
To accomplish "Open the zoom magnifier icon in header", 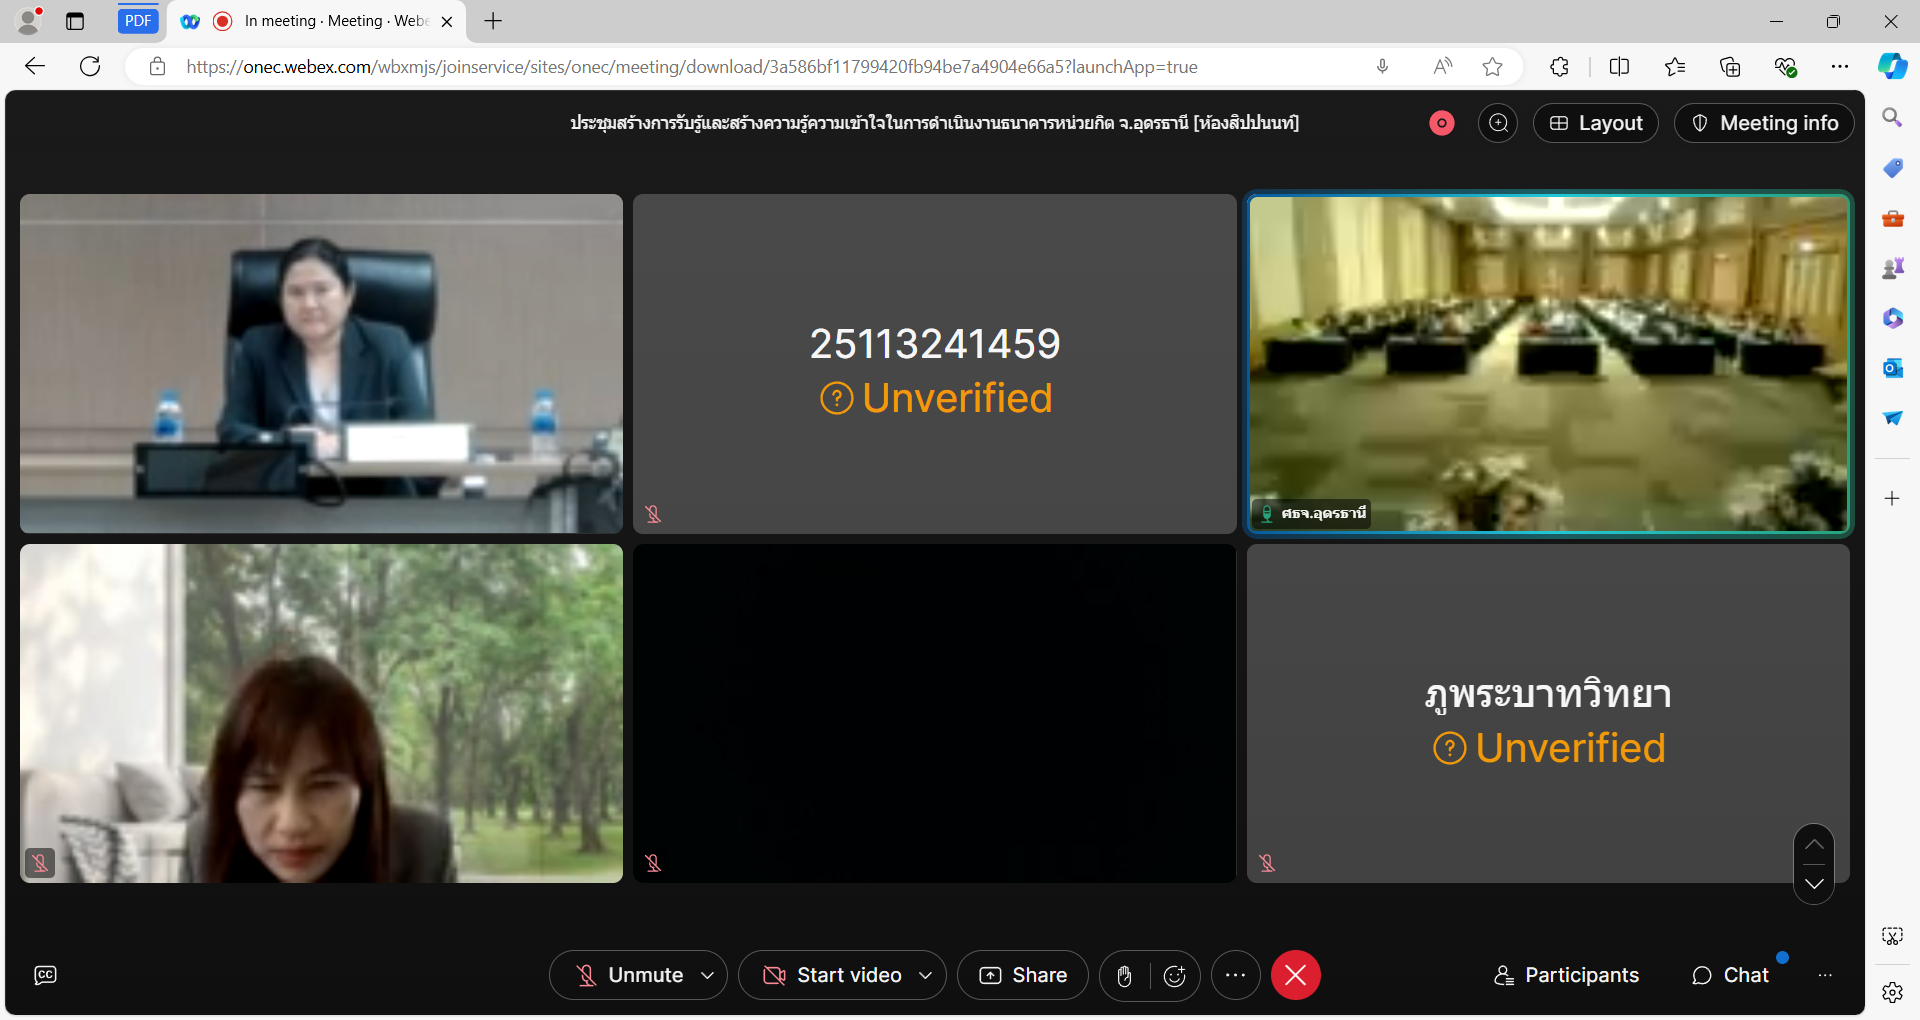I will pyautogui.click(x=1498, y=123).
